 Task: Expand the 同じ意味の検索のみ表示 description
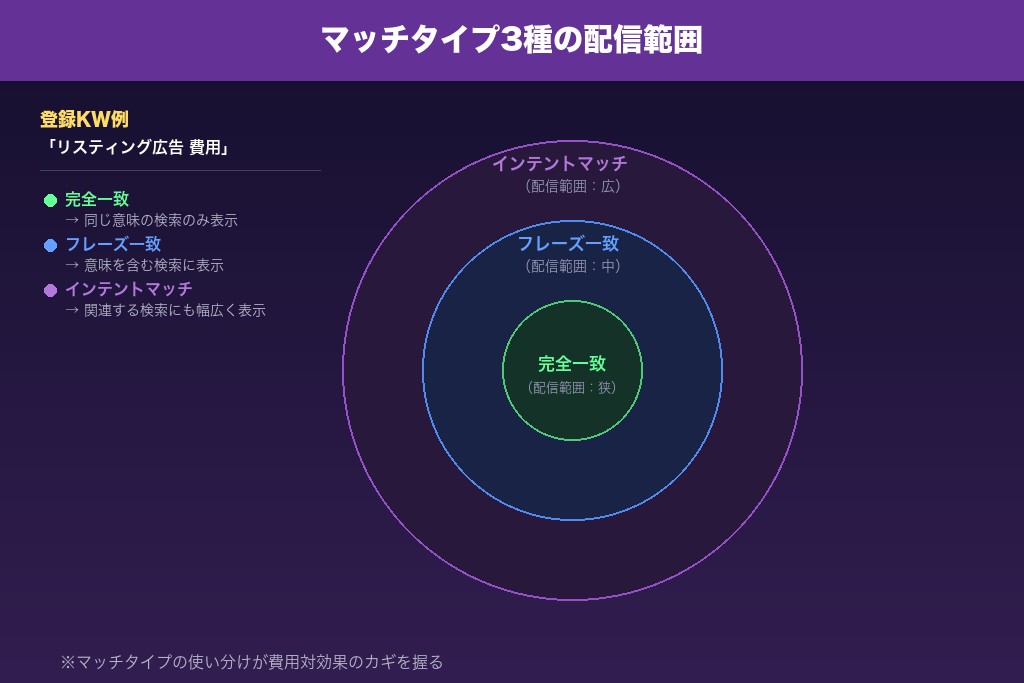(150, 220)
